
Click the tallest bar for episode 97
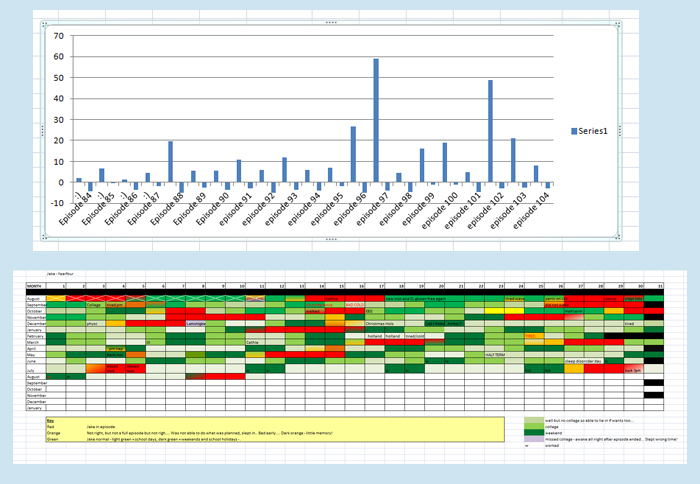coord(376,121)
